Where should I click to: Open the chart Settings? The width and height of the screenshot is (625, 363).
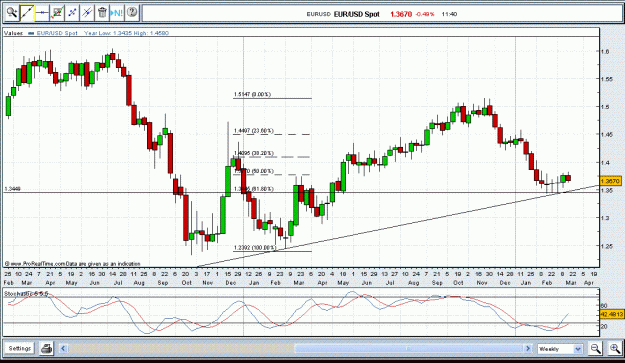coord(20,349)
